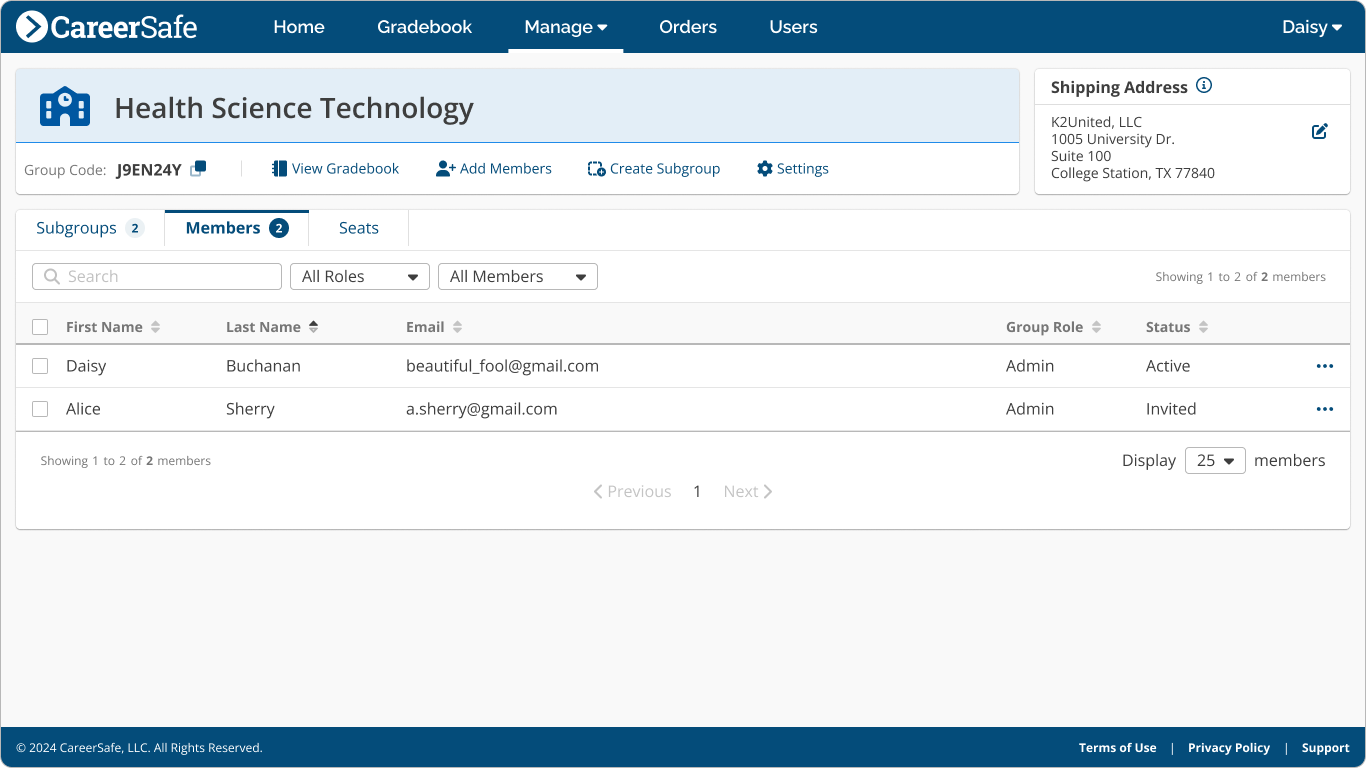Copy the group code J9EN24Y

[x=197, y=170]
